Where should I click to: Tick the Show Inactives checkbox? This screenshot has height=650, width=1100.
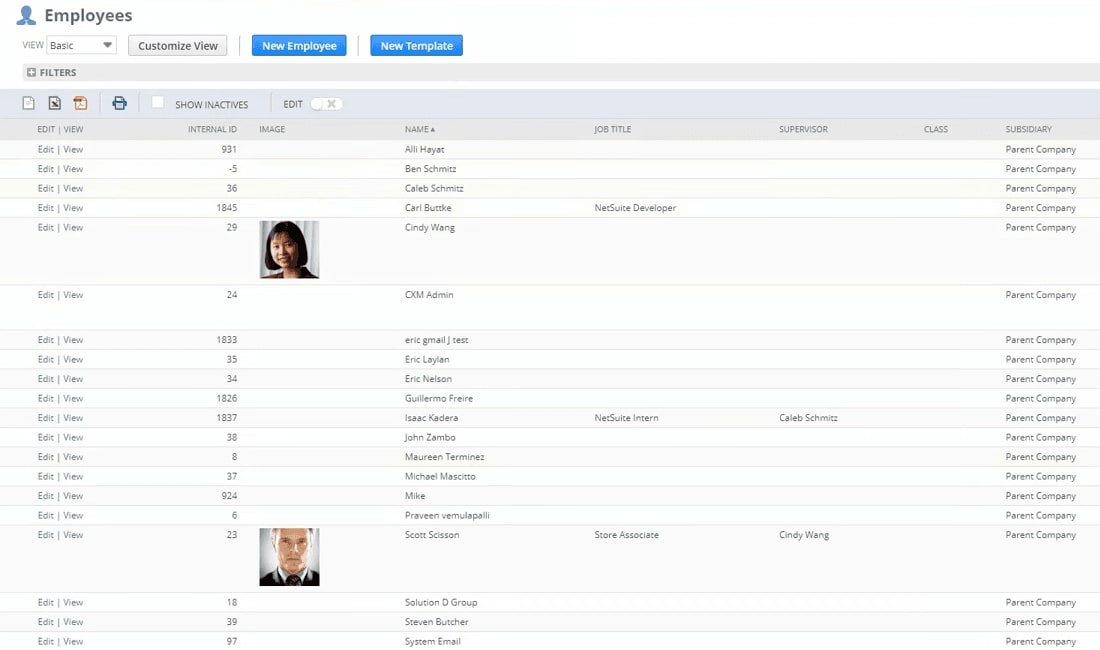(x=158, y=102)
